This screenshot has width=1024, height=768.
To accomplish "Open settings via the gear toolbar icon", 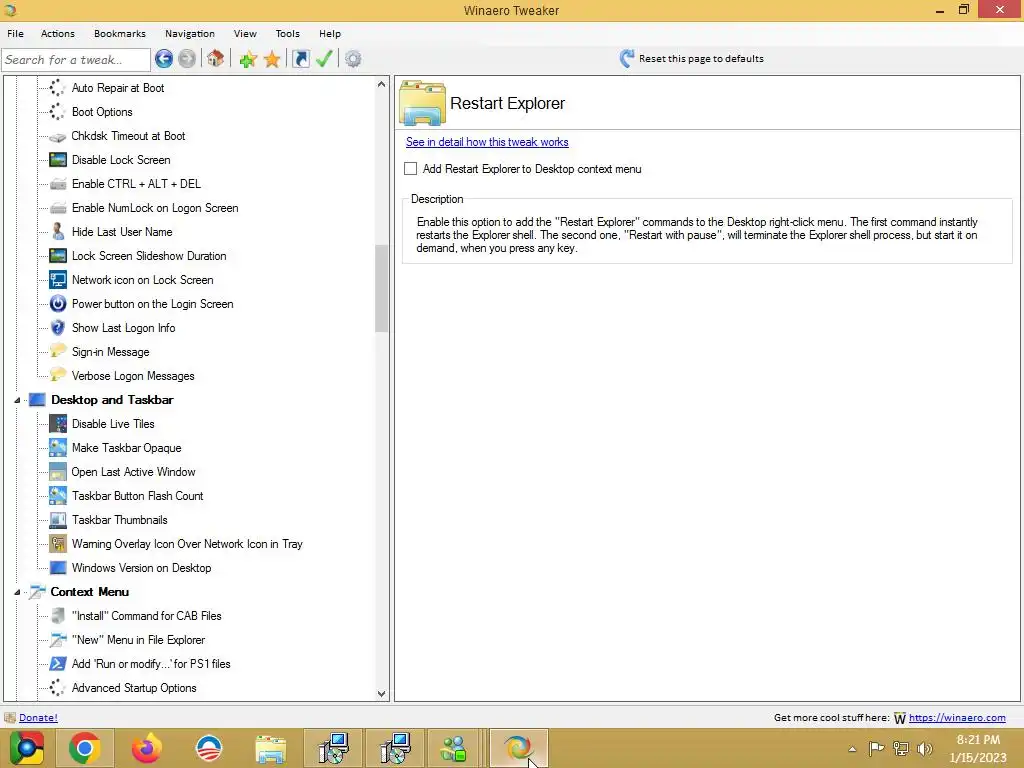I will (x=353, y=59).
